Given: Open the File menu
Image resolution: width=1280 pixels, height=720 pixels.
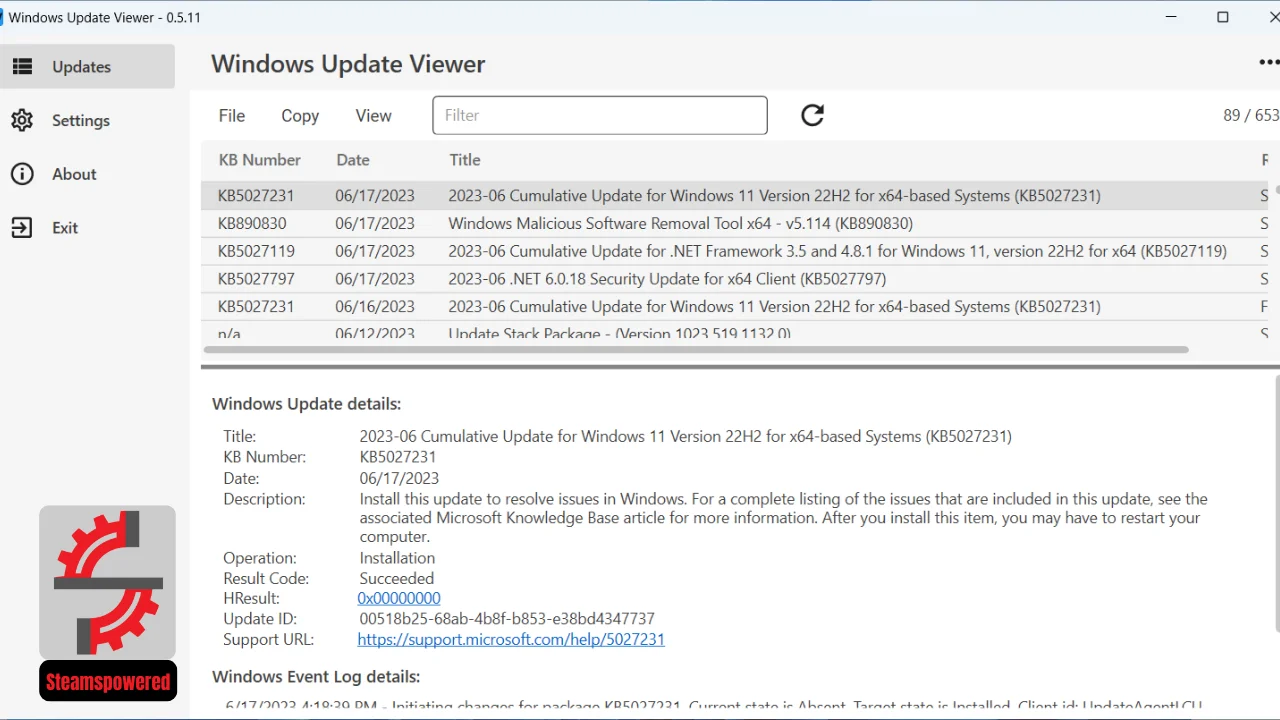Looking at the screenshot, I should (232, 116).
